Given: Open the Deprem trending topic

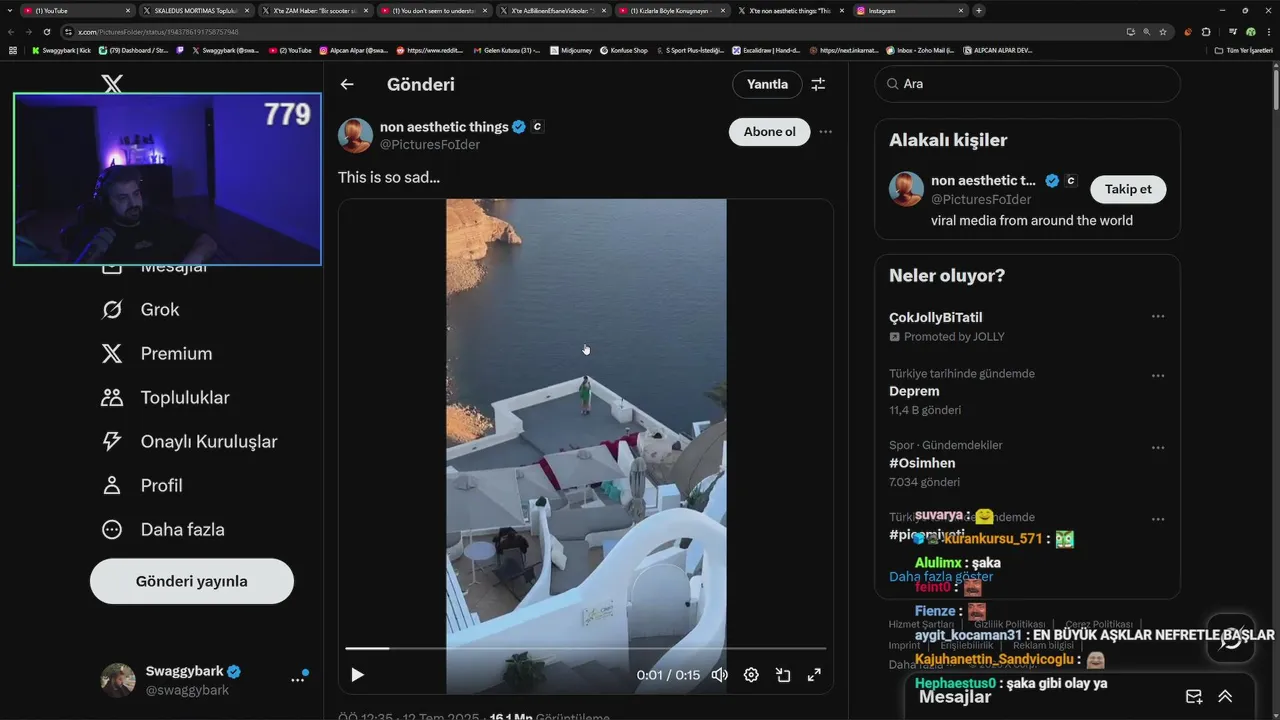Looking at the screenshot, I should point(914,391).
